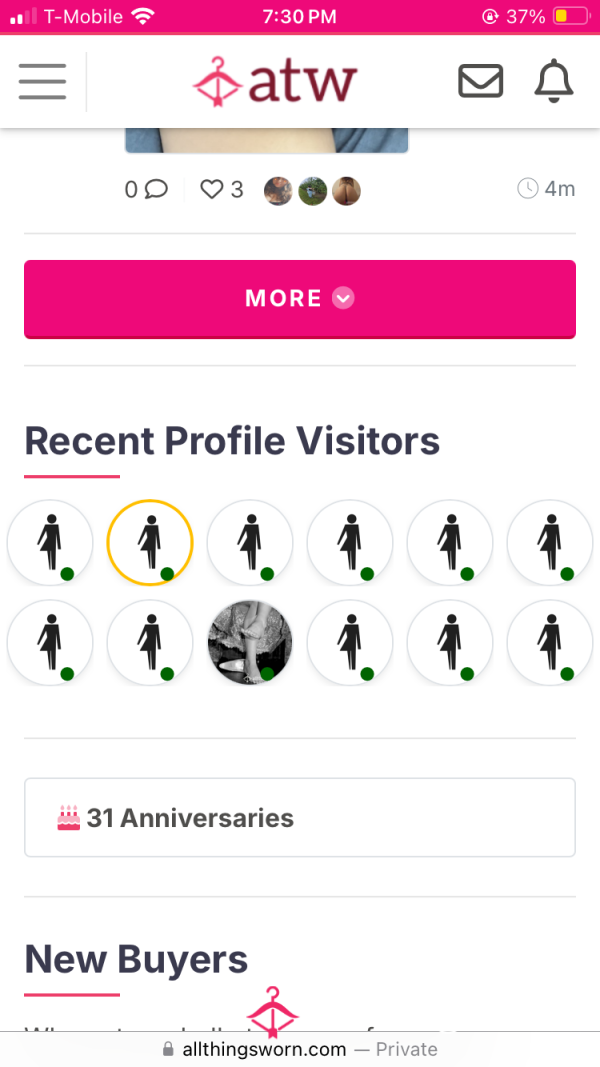
Task: Open the messages envelope icon
Action: tap(480, 82)
